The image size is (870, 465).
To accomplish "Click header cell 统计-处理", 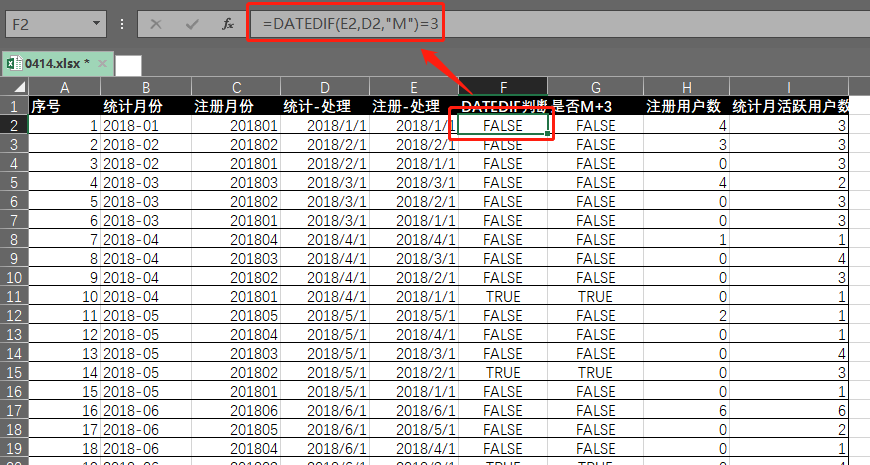I will (x=325, y=106).
